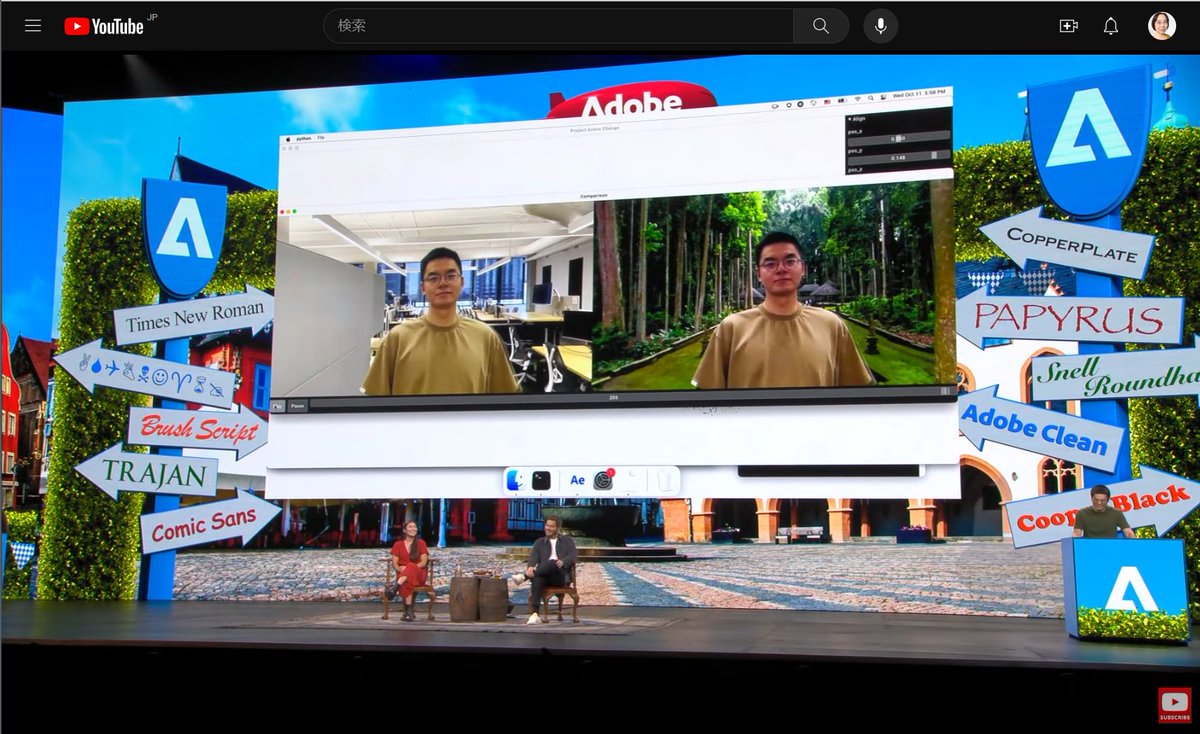Open the YouTube hamburger guide menu

point(33,26)
